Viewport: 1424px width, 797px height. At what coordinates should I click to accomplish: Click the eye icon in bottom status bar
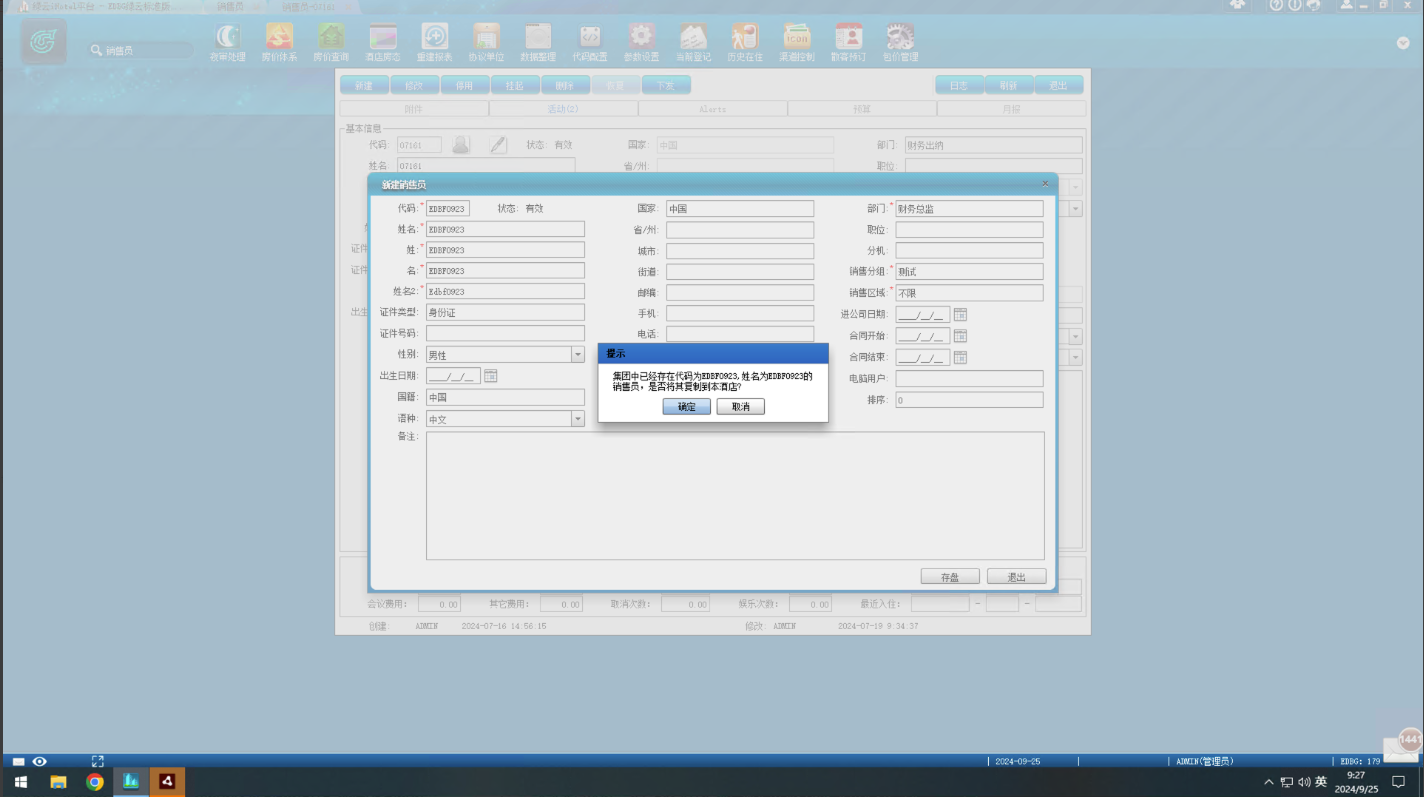tap(39, 761)
